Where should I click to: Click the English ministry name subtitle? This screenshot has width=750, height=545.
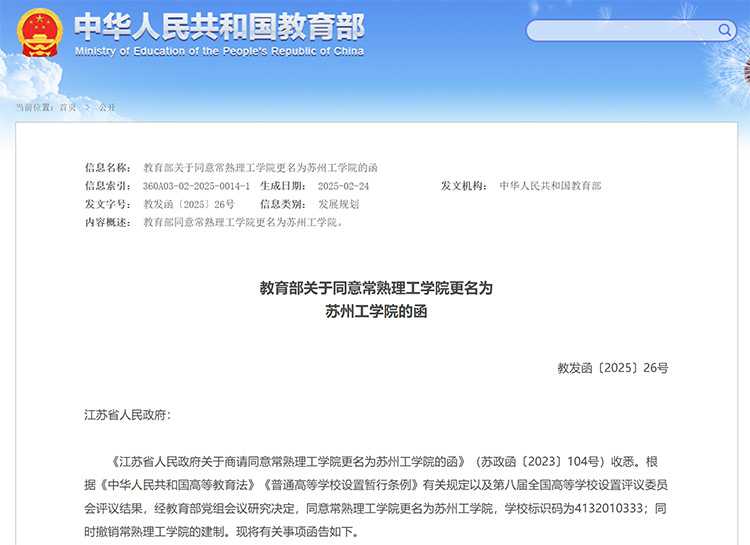(x=219, y=51)
